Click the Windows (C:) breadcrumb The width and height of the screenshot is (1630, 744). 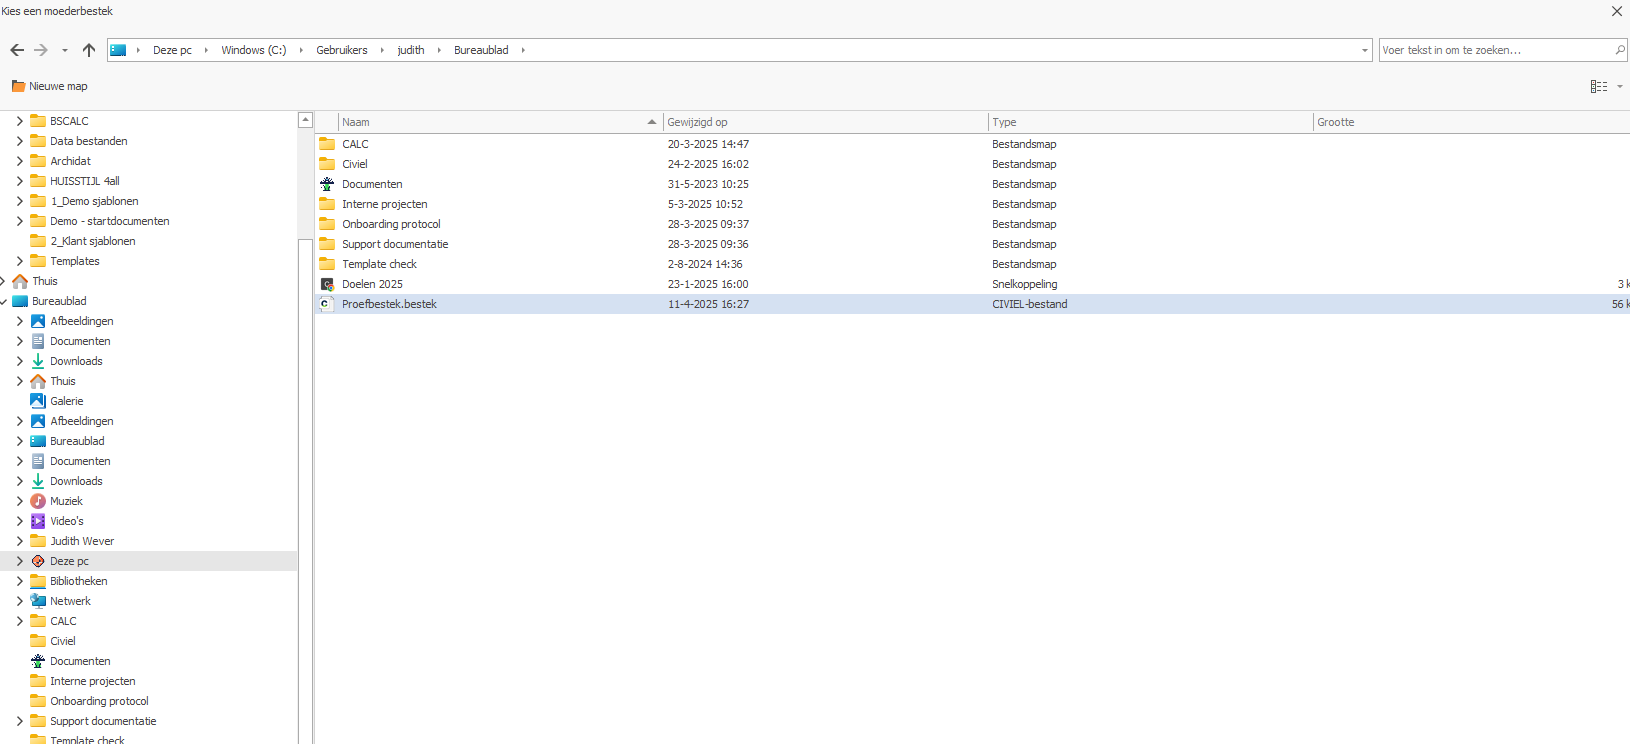click(253, 50)
